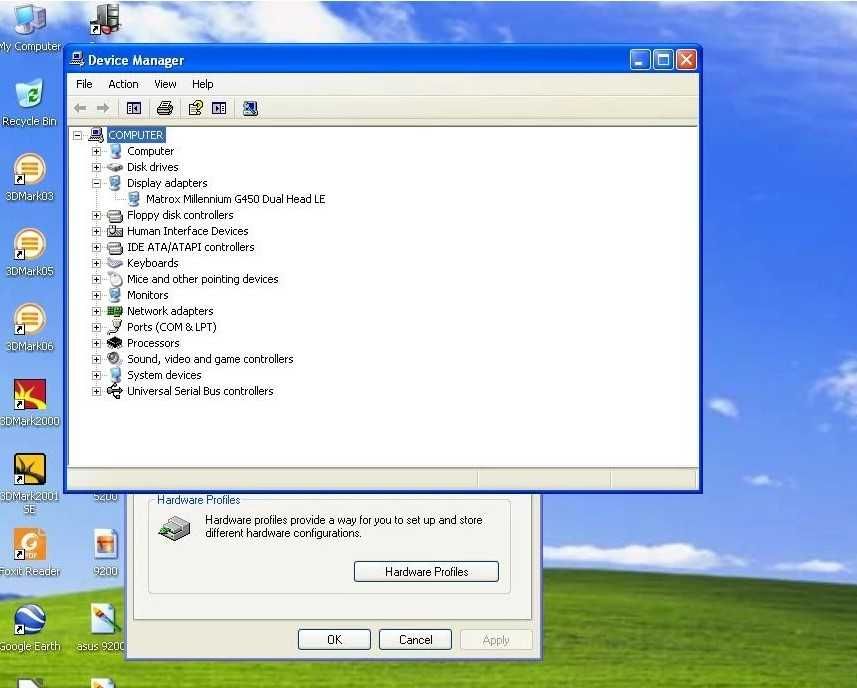Click the USB controllers icon

pos(115,391)
